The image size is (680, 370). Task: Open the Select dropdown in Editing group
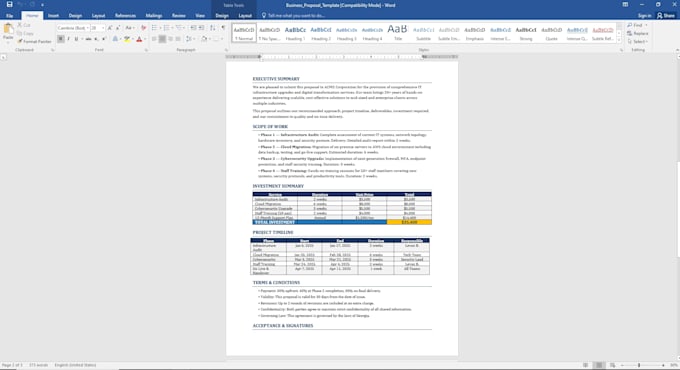[x=638, y=42]
